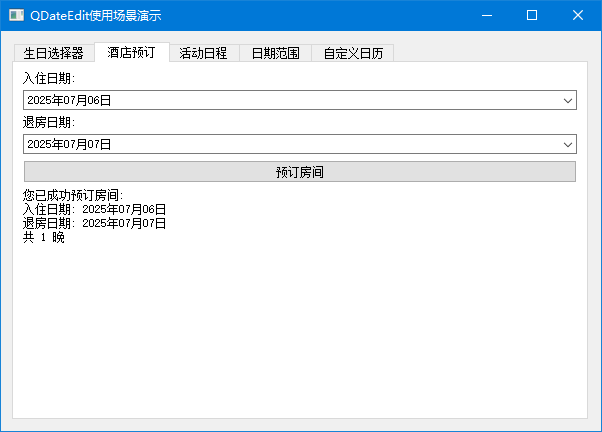Click the 您已成功预订房间: confirmation text
Screen dimensions: 602x432
tap(73, 195)
